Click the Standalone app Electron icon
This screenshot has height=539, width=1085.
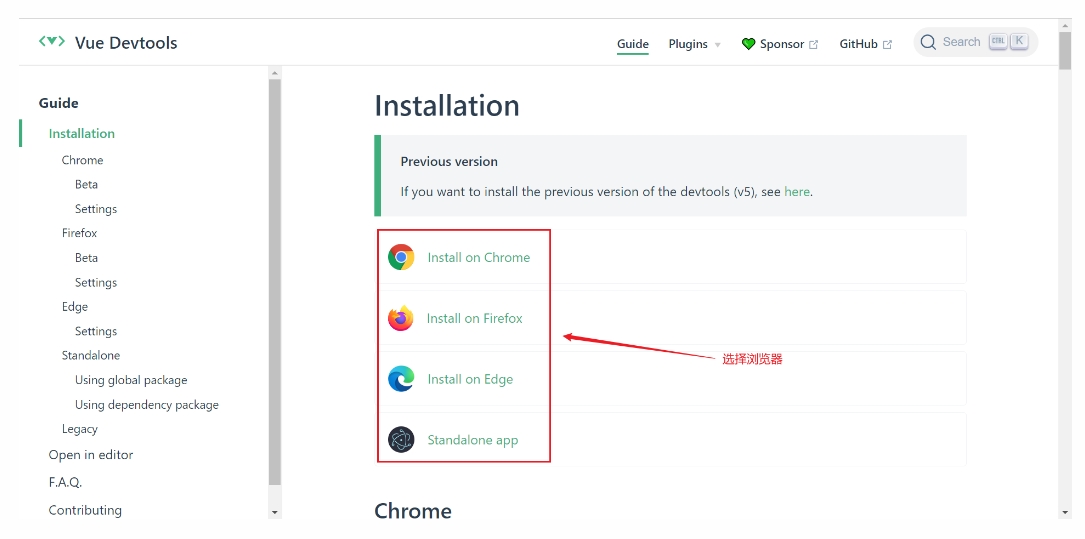pyautogui.click(x=401, y=440)
